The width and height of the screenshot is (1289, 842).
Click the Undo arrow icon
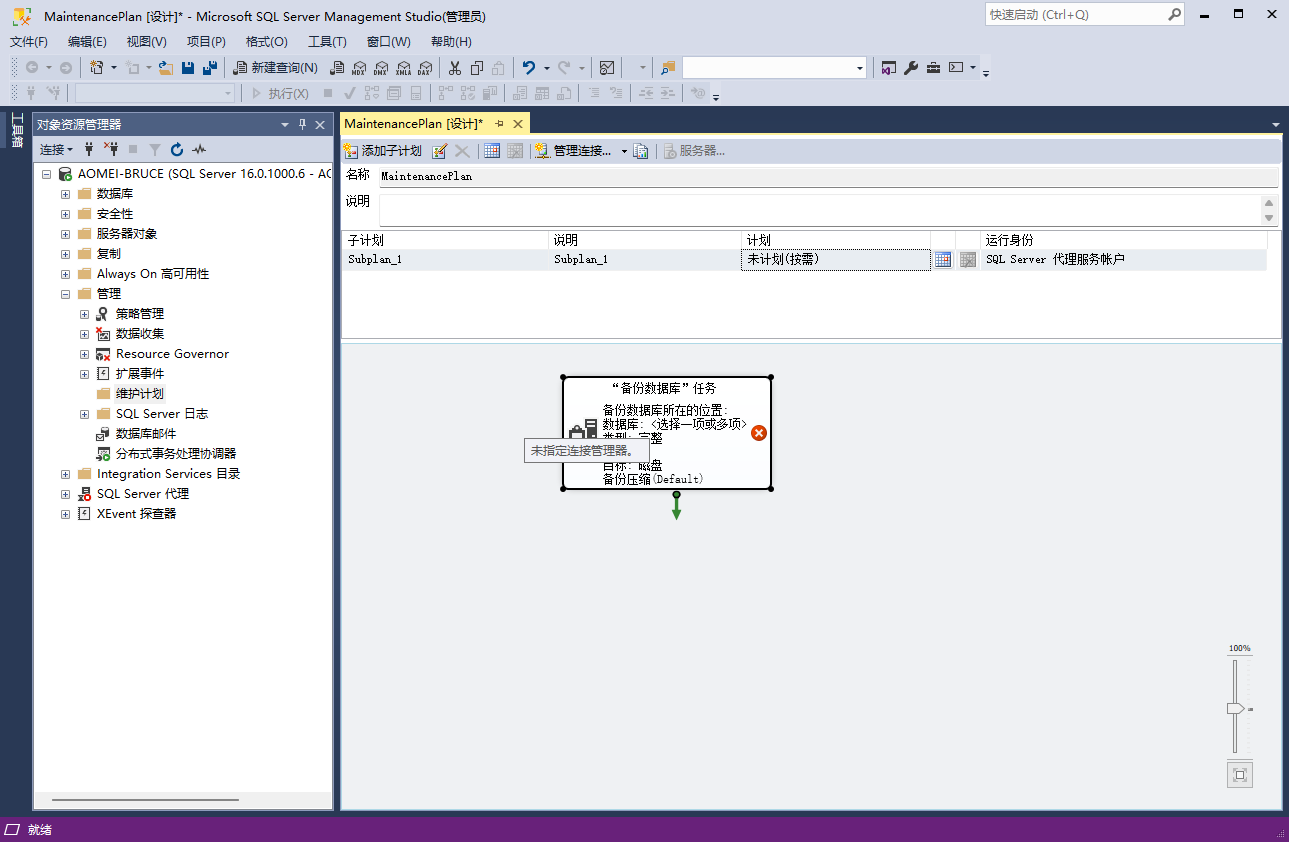click(529, 68)
